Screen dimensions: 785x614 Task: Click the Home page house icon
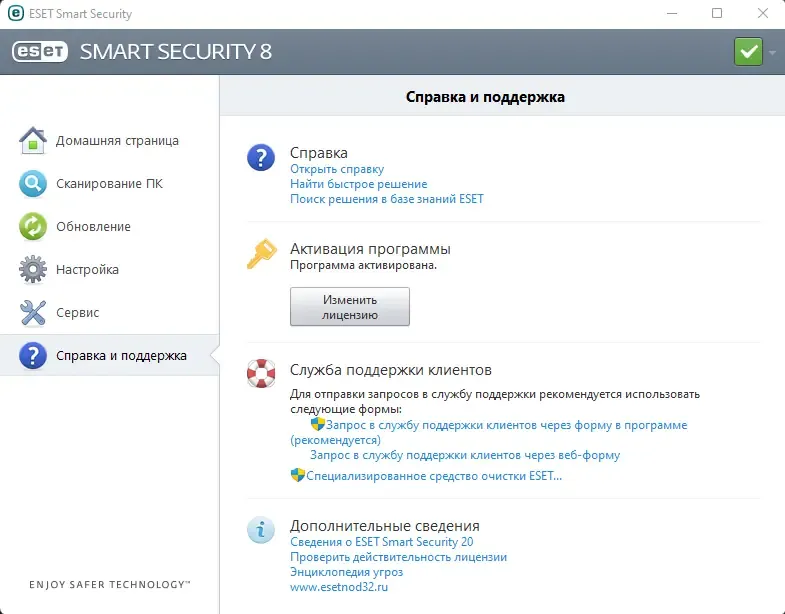tap(33, 141)
